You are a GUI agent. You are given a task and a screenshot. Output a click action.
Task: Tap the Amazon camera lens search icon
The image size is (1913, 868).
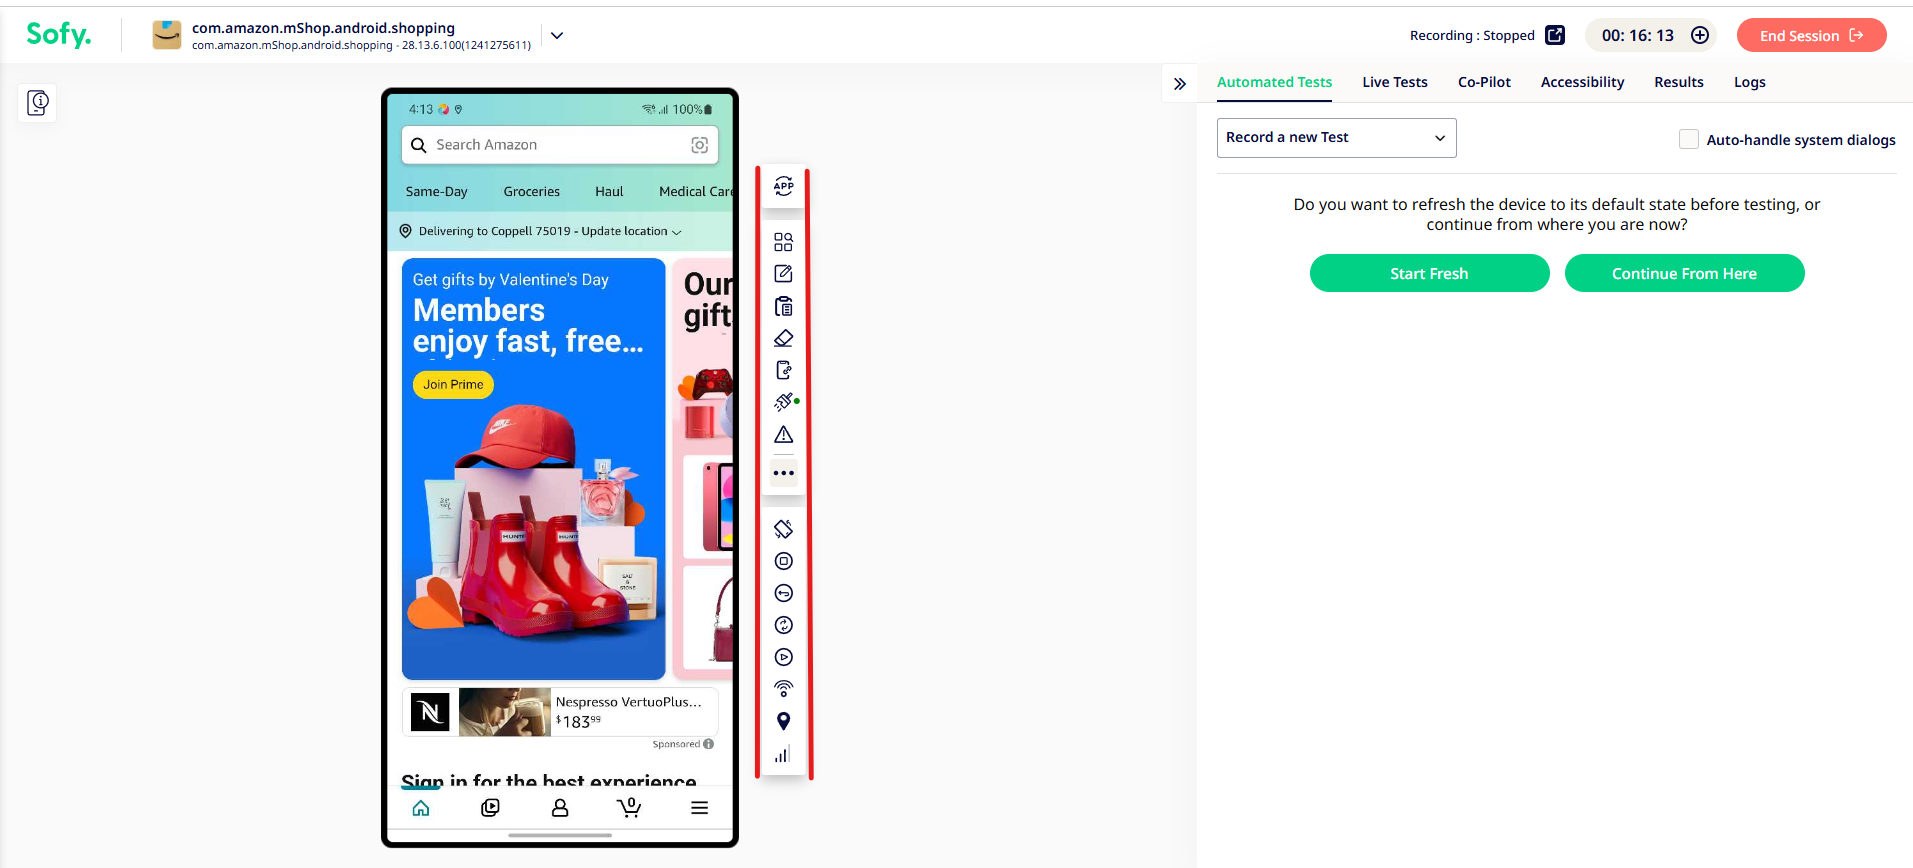(x=700, y=145)
